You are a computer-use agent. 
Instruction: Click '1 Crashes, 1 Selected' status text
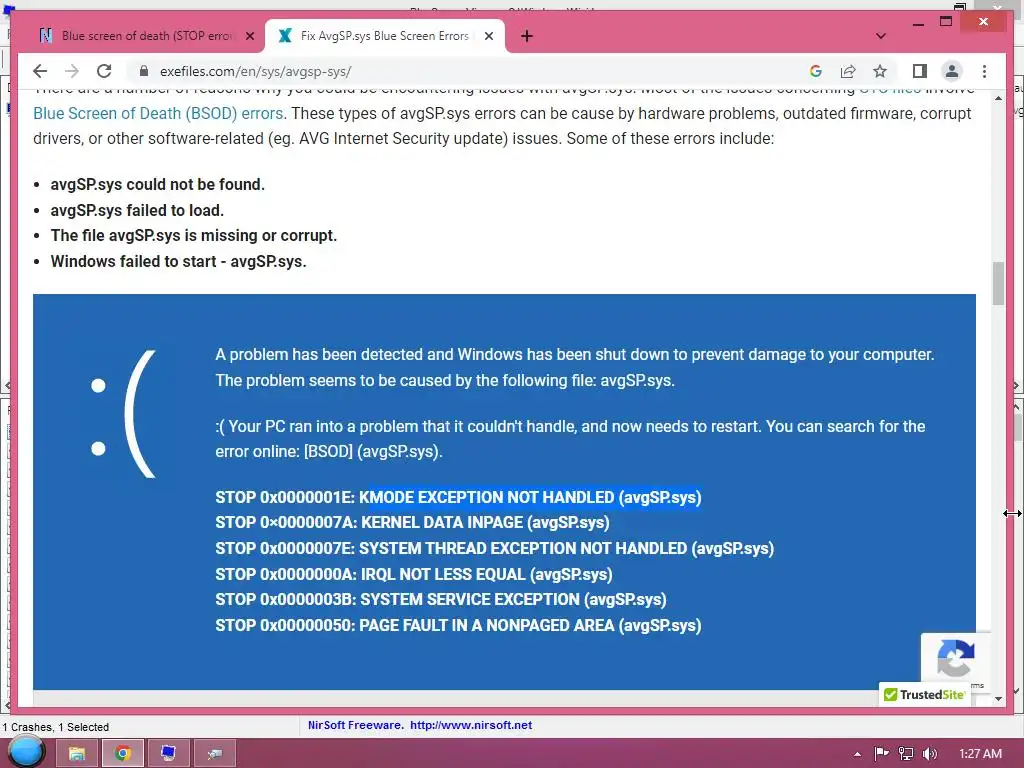pyautogui.click(x=56, y=727)
